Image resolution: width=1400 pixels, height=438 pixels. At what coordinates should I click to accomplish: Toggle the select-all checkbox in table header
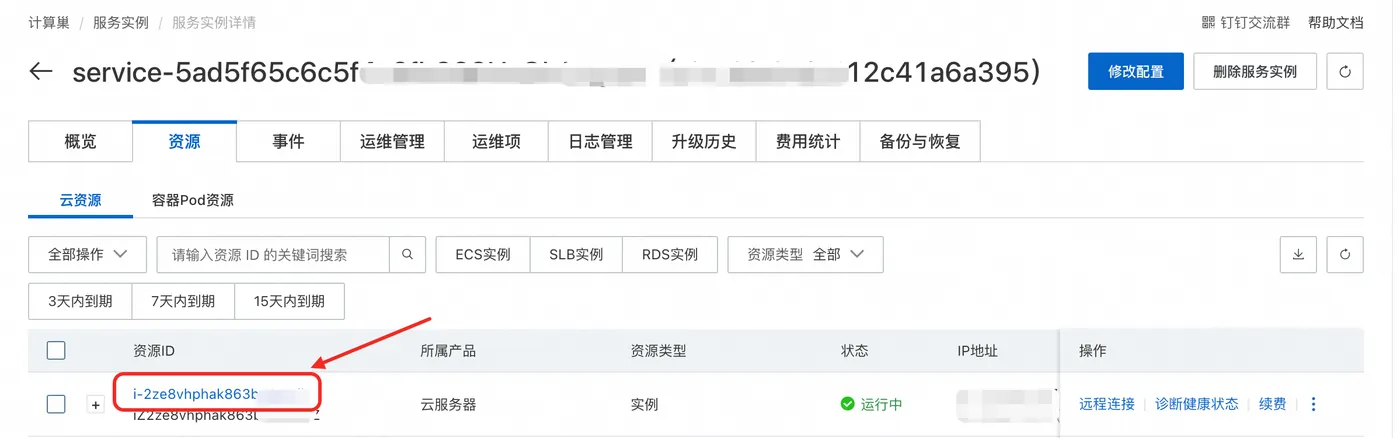[x=56, y=350]
